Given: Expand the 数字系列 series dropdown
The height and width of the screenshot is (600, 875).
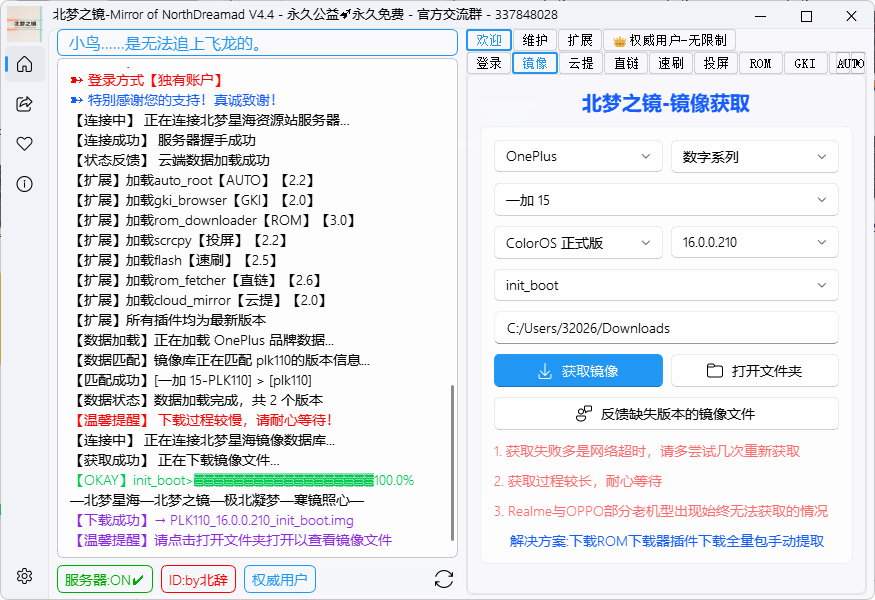Looking at the screenshot, I should pyautogui.click(x=754, y=157).
